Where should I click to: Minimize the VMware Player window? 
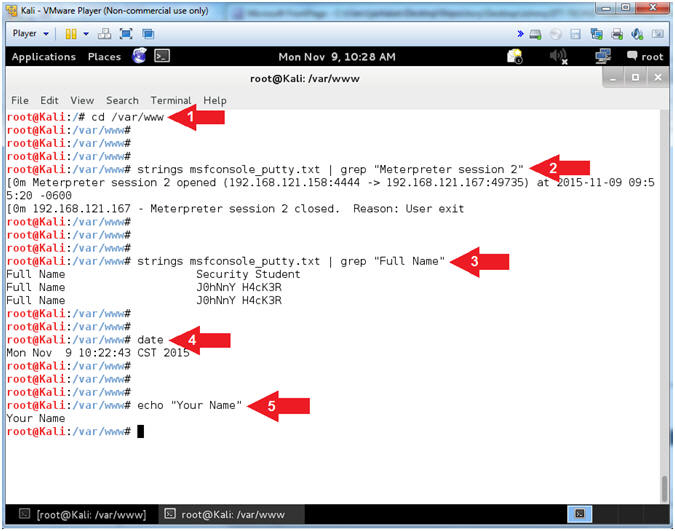coord(607,8)
